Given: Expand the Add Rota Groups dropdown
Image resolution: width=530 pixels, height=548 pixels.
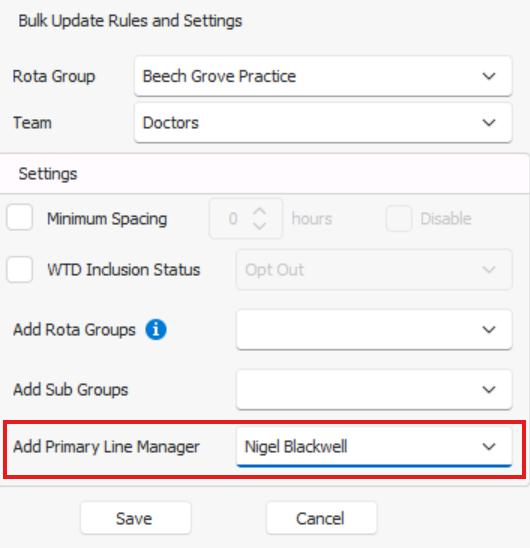Looking at the screenshot, I should (x=374, y=330).
